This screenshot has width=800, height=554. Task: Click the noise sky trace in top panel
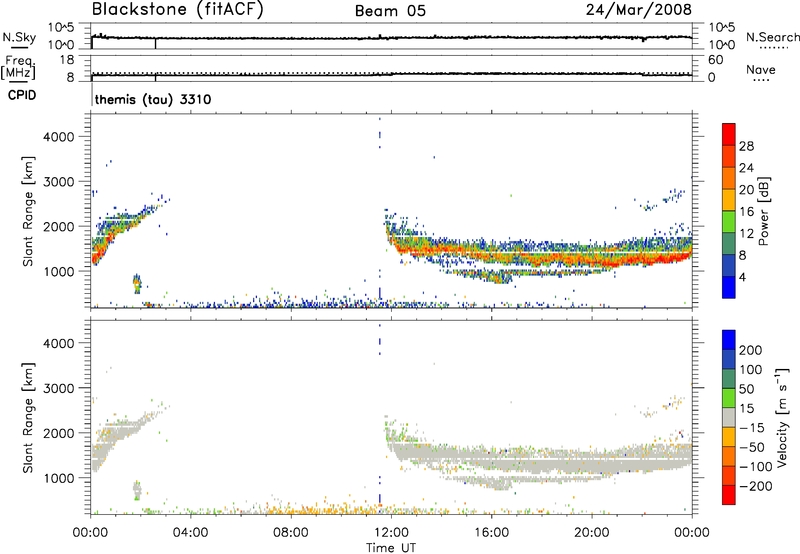tap(391, 38)
